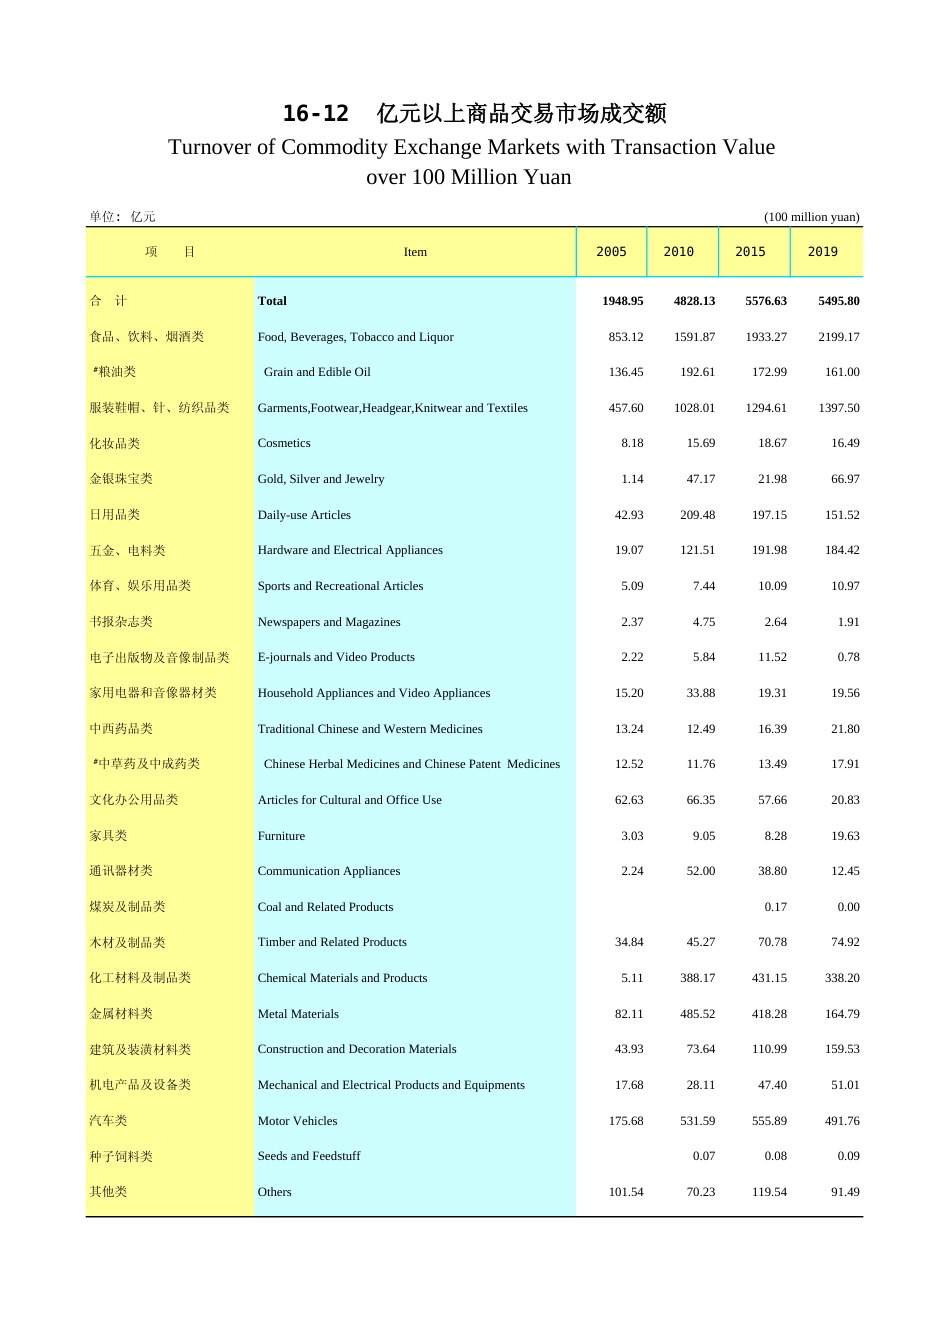Click the Daily-use Articles 2010 value 209.48
This screenshot has height=1344, width=950.
pos(697,515)
